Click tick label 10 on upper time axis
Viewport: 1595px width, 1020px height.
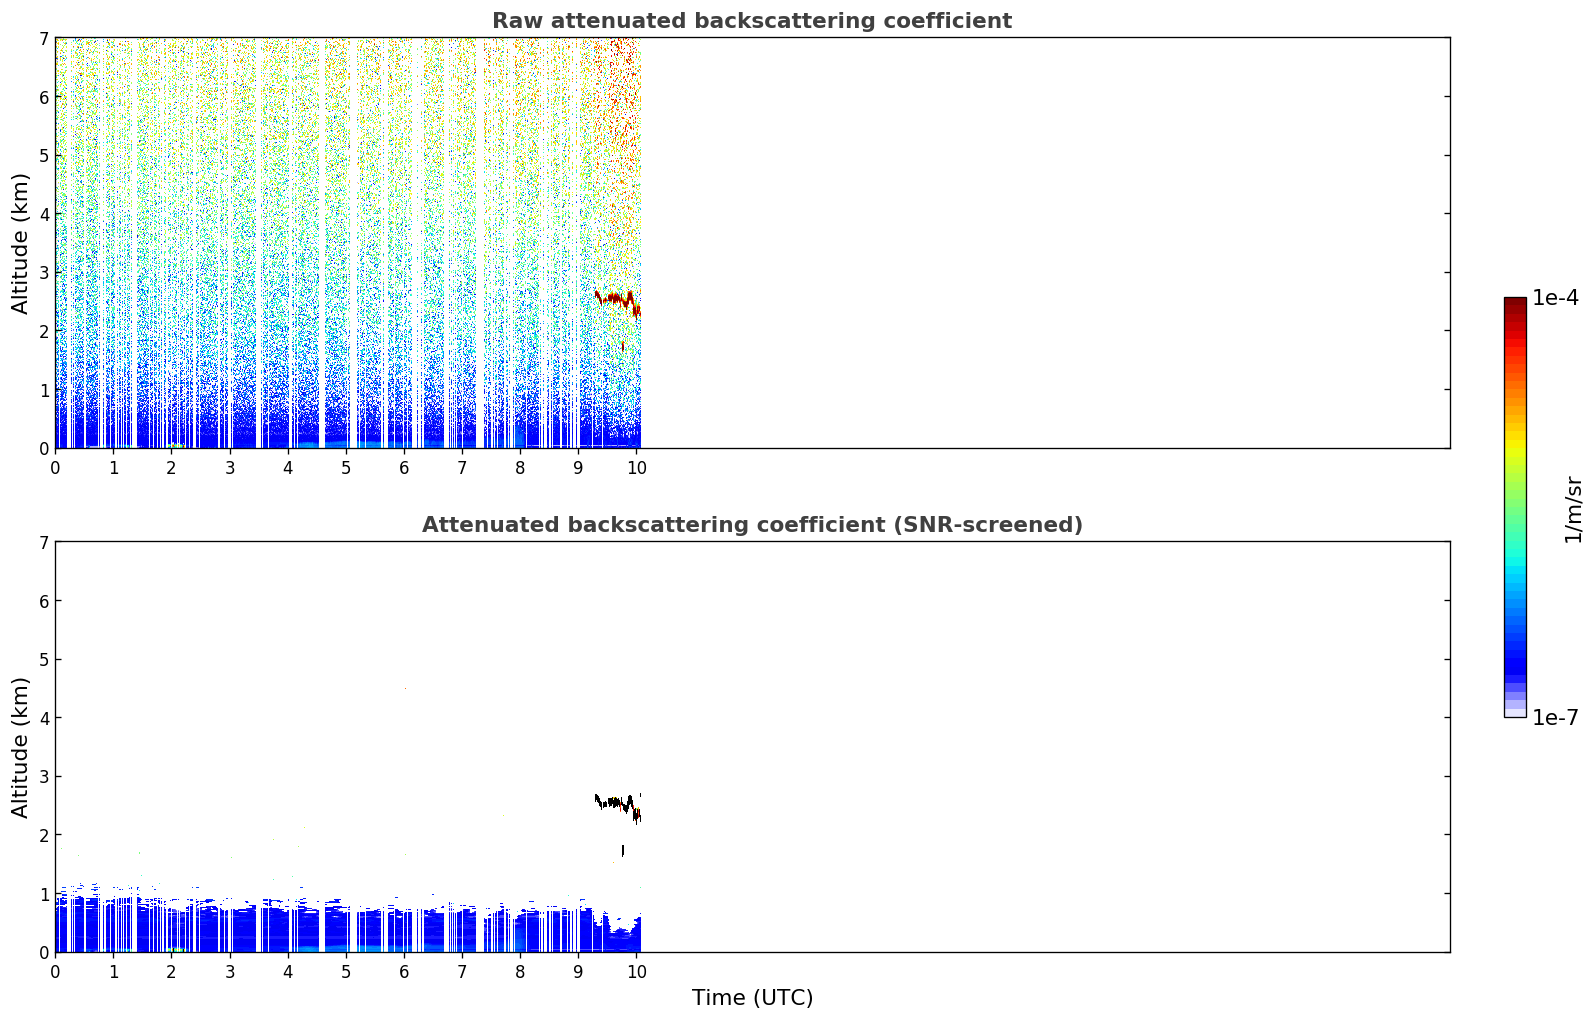(x=636, y=467)
